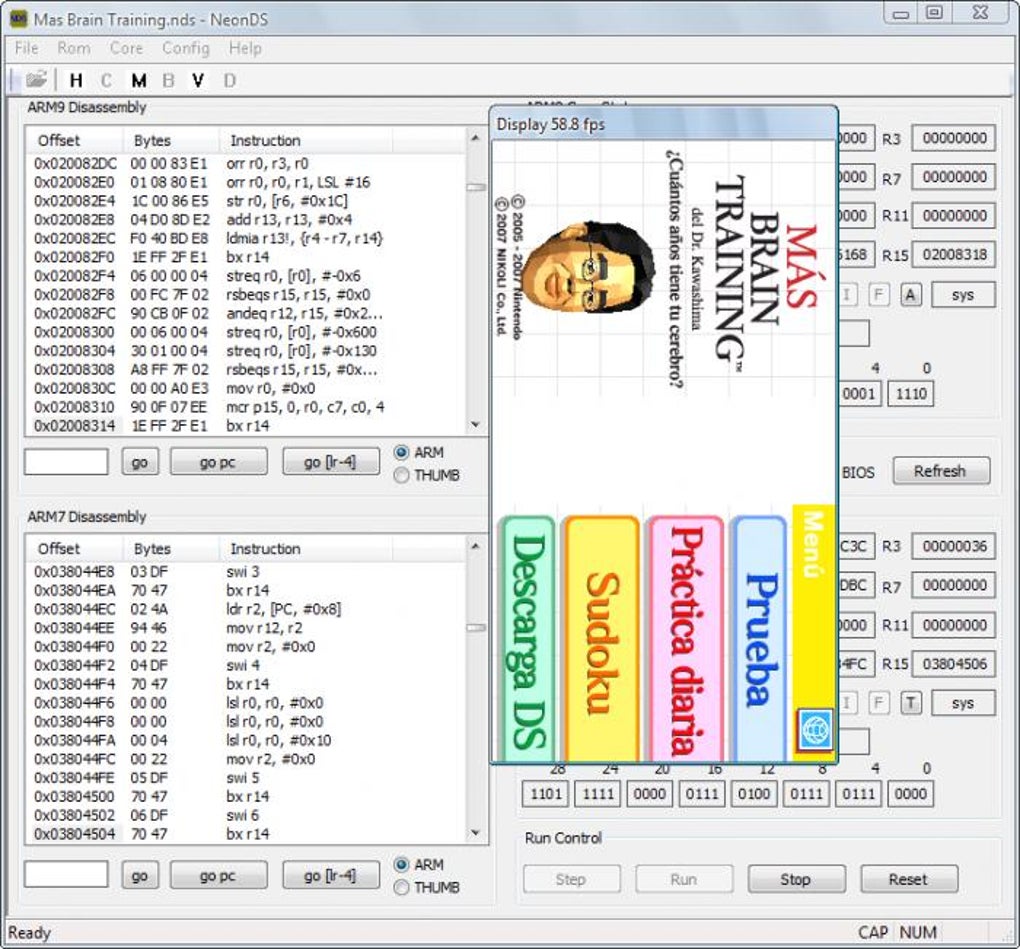1020x949 pixels.
Task: Click ARM9 disassembly go button
Action: coord(140,462)
